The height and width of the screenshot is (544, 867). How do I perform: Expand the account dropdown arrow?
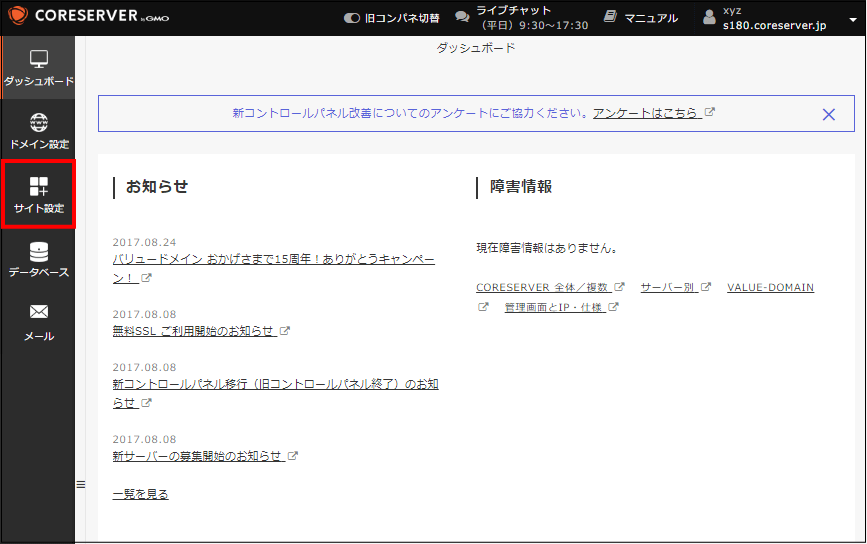[853, 19]
